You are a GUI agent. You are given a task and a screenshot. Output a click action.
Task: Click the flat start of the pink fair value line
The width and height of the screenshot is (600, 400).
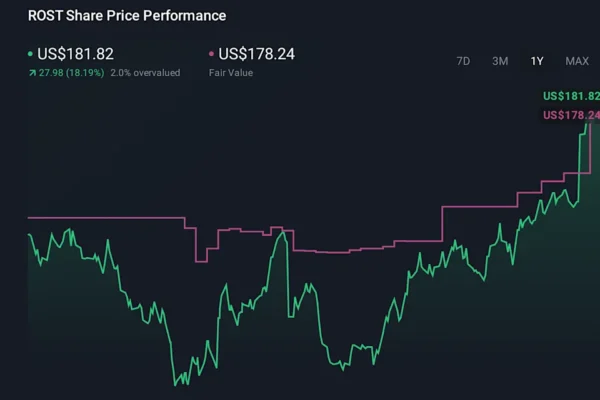pyautogui.click(x=100, y=217)
